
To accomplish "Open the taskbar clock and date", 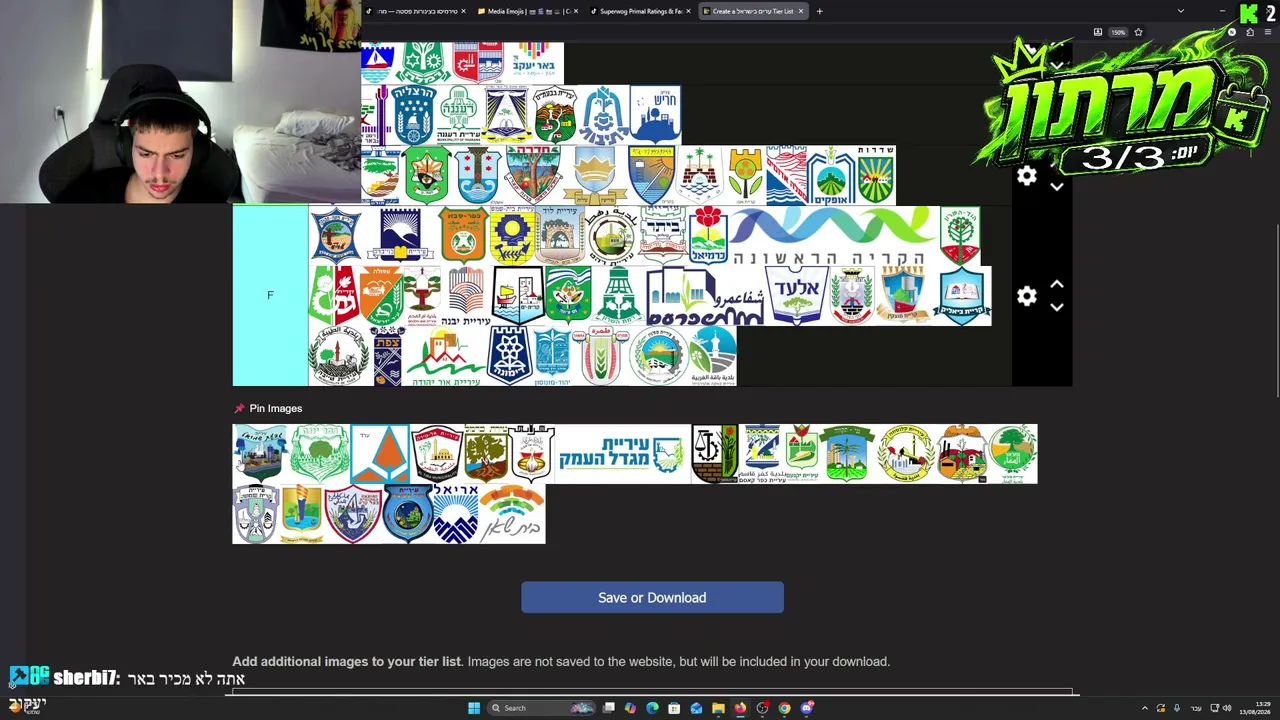I will point(1256,708).
